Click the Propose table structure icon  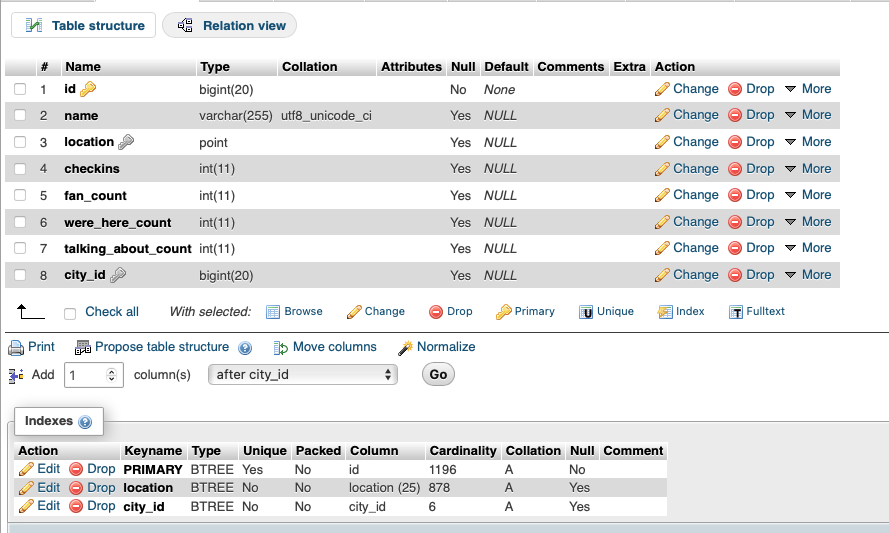(83, 348)
